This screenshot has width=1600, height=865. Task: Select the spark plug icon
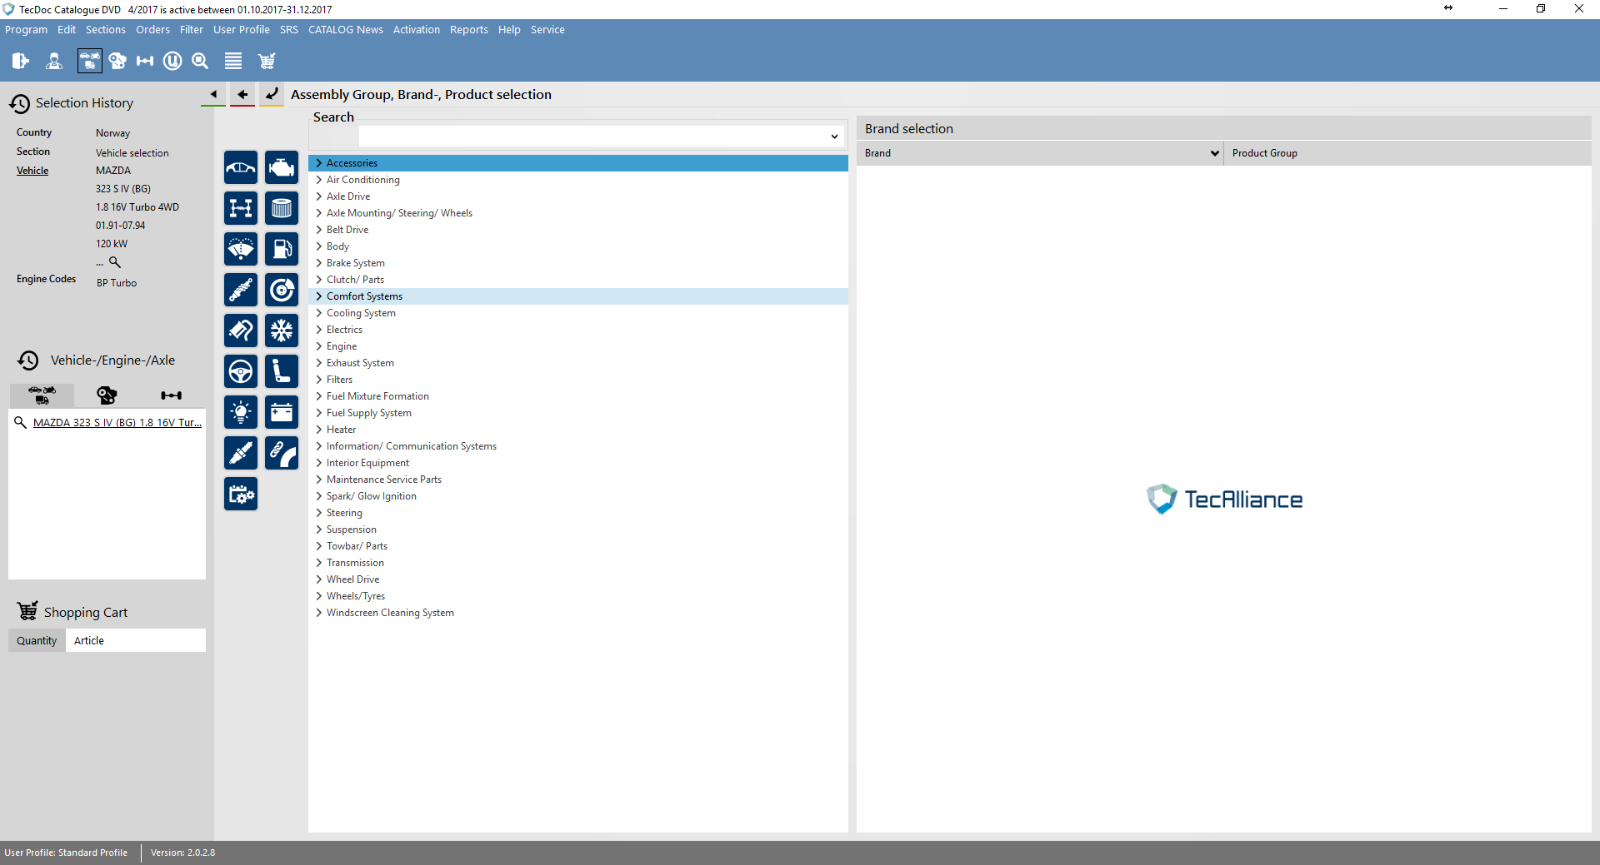point(241,453)
